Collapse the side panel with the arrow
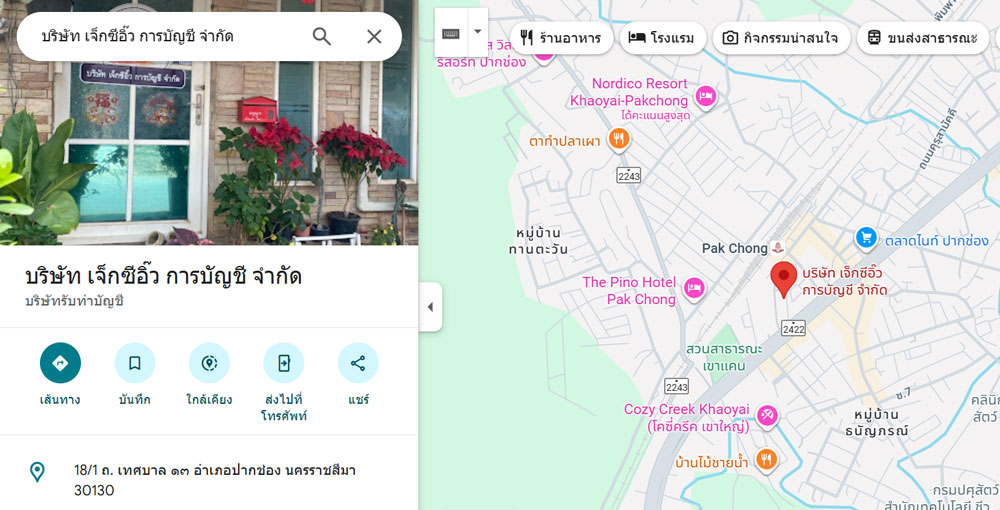Screen dimensions: 1000x510 430,307
